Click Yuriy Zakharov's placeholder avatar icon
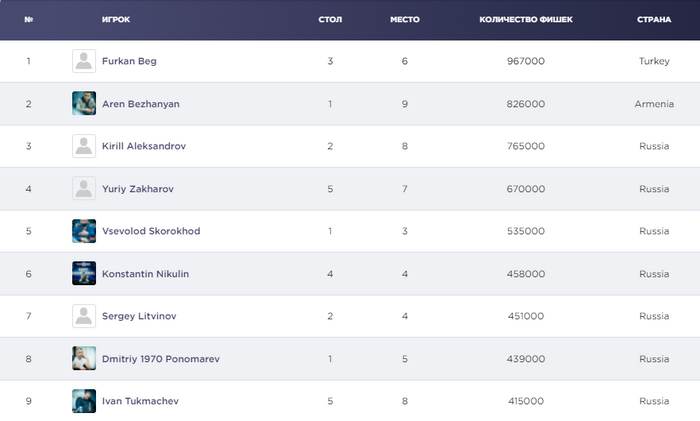Viewport: 700px width, 421px height. coord(84,188)
